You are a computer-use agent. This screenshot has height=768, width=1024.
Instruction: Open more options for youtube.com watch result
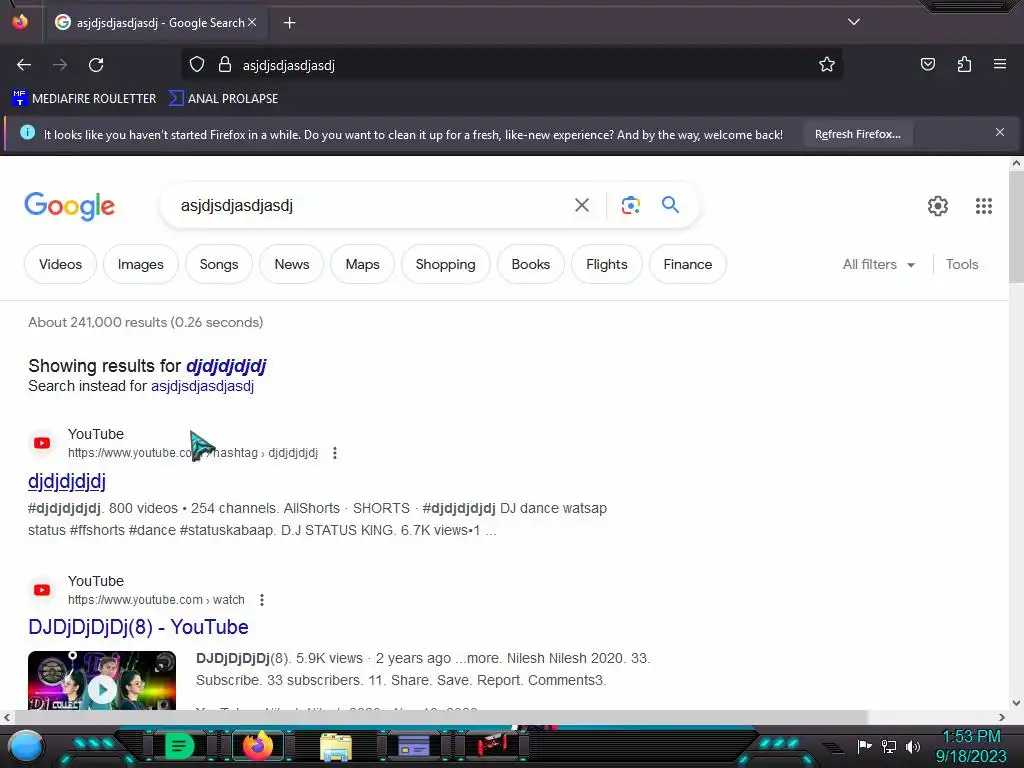pos(261,600)
